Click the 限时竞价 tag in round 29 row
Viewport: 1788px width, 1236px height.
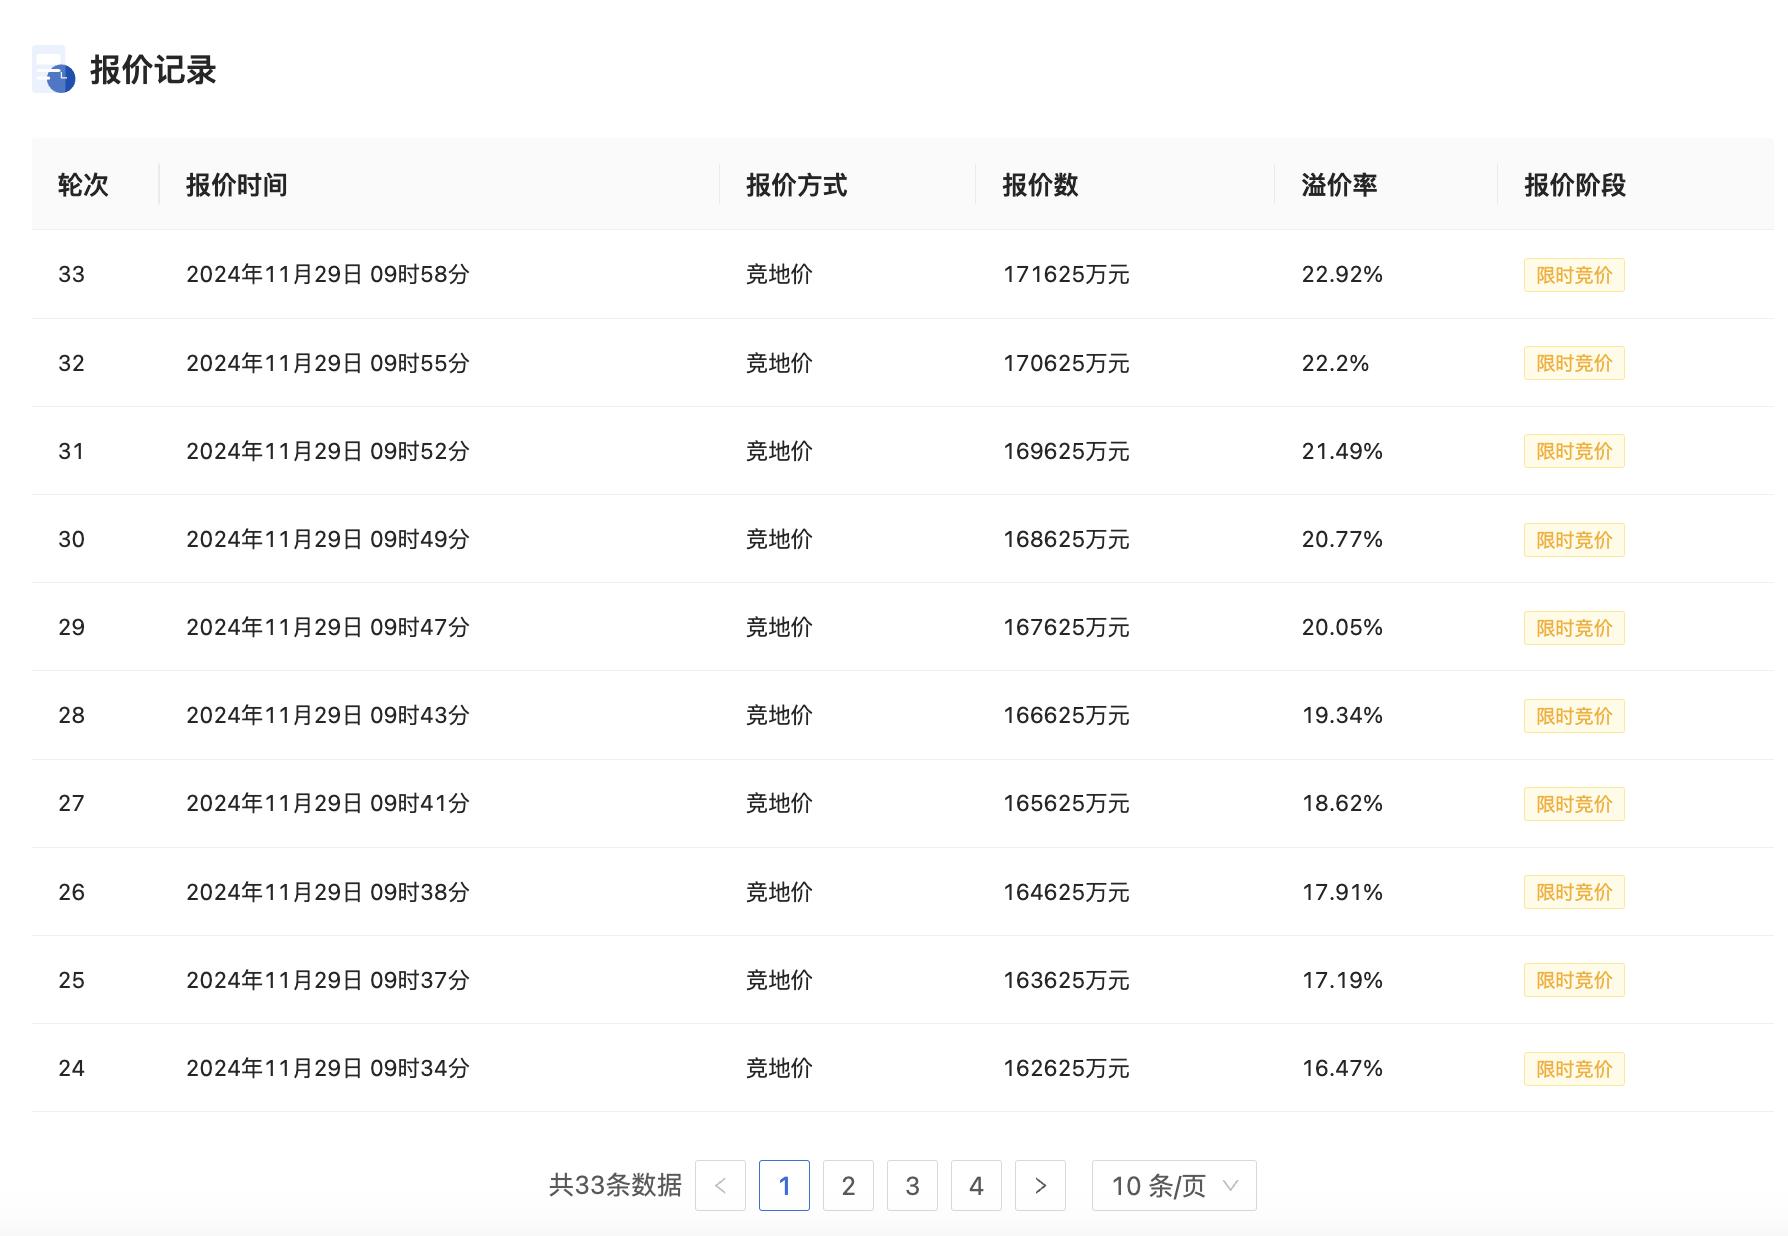(x=1574, y=628)
